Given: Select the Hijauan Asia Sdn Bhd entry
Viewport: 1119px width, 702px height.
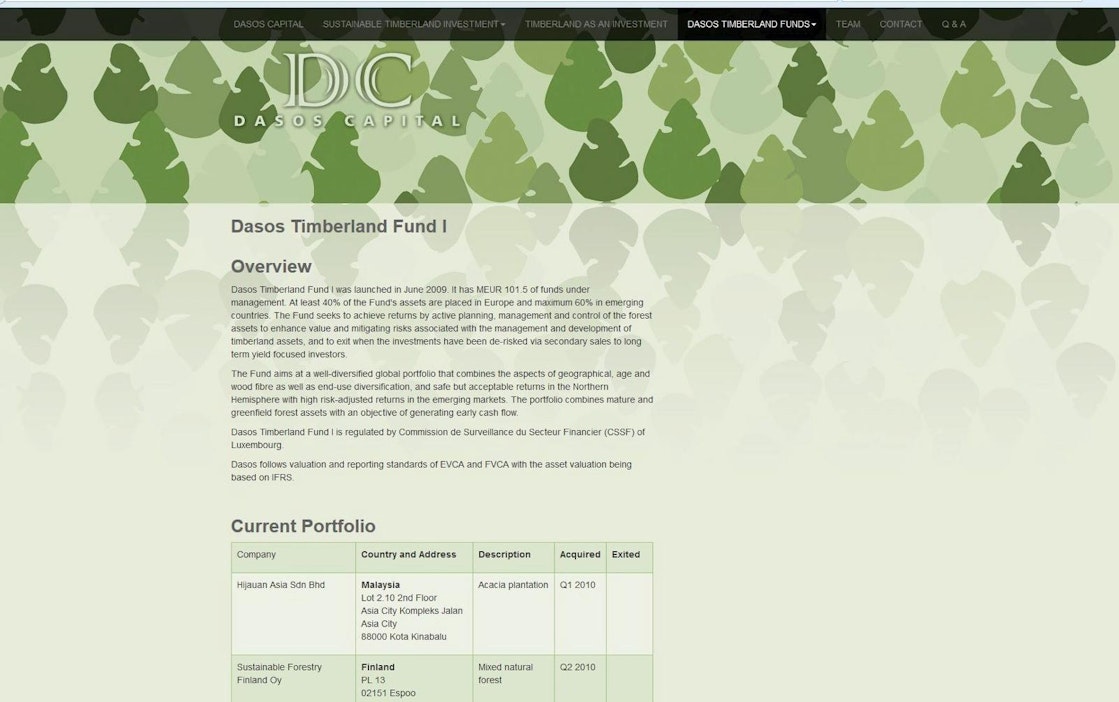Looking at the screenshot, I should pyautogui.click(x=280, y=585).
